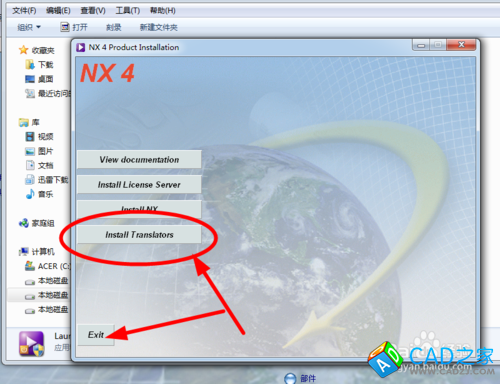
Task: Open the 家庭组 homegroup icon
Action: [24, 223]
